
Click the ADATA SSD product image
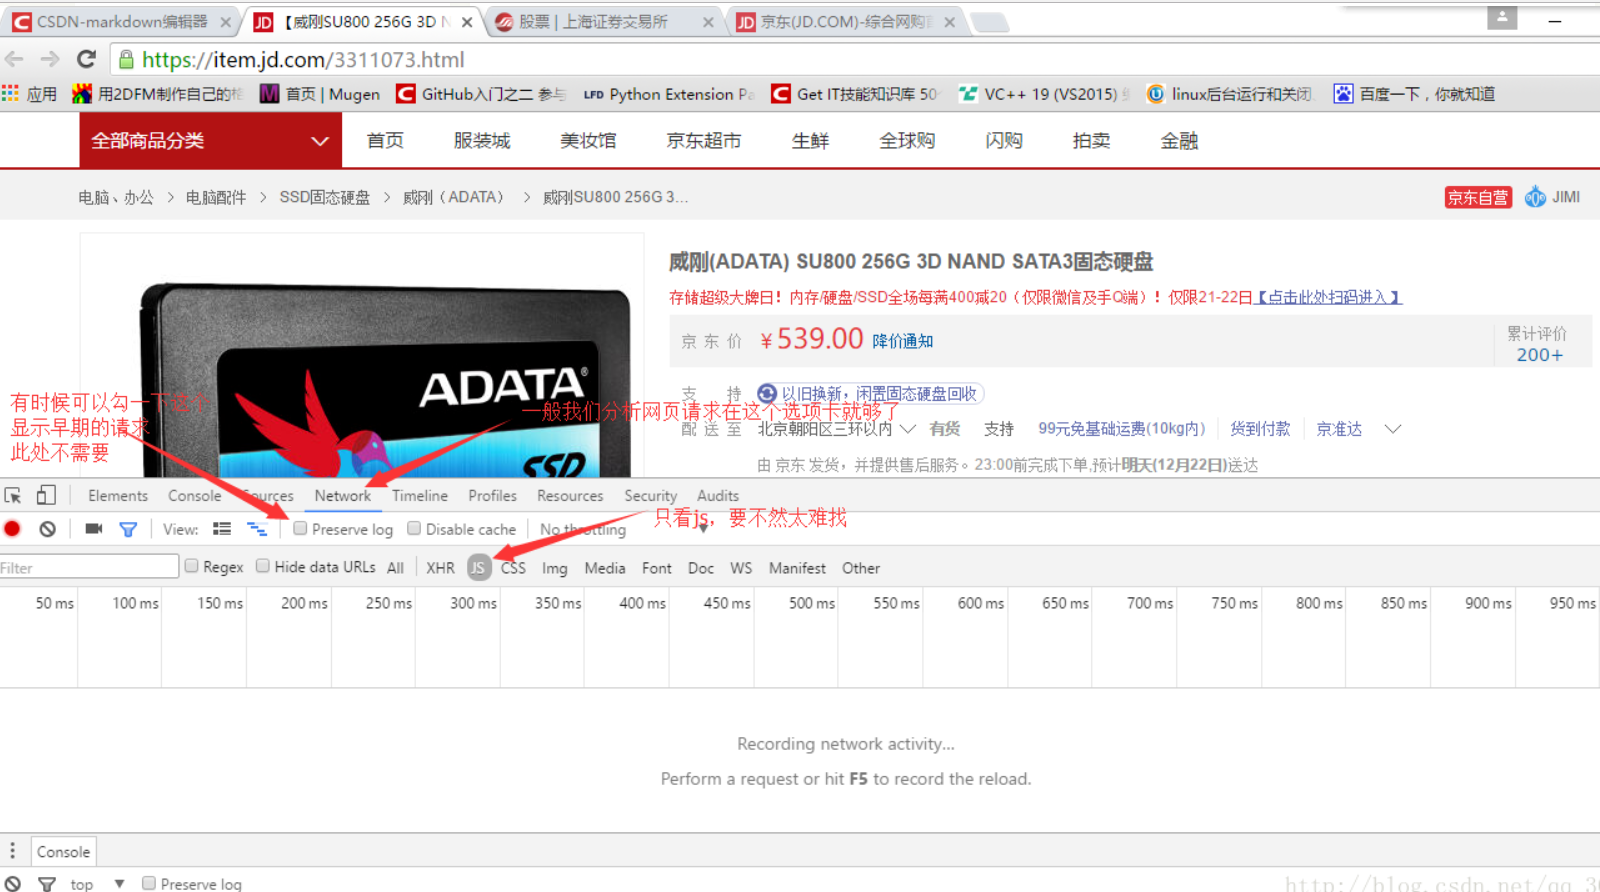[385, 380]
